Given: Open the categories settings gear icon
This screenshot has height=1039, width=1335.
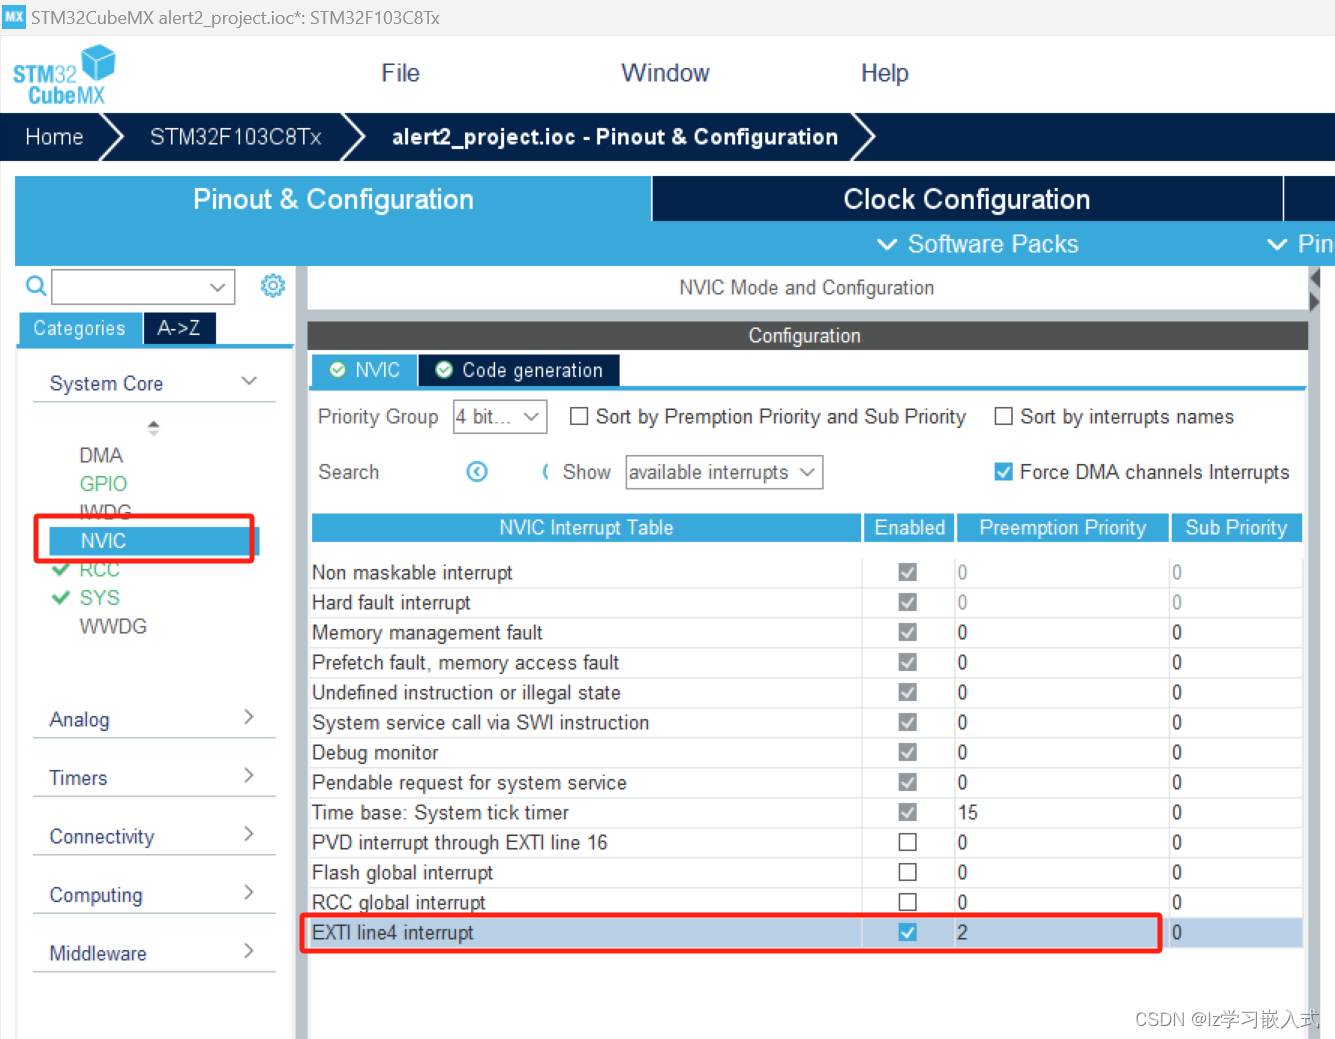Looking at the screenshot, I should pyautogui.click(x=272, y=286).
